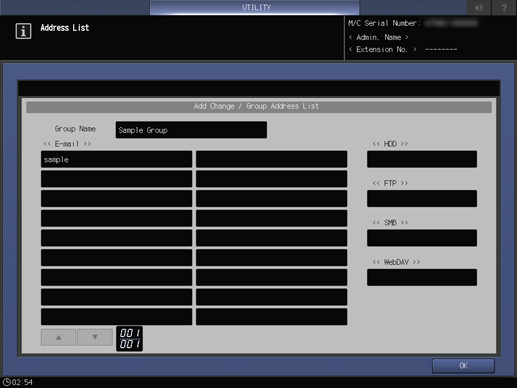
Task: Click the speaker sound icon
Action: (479, 7)
